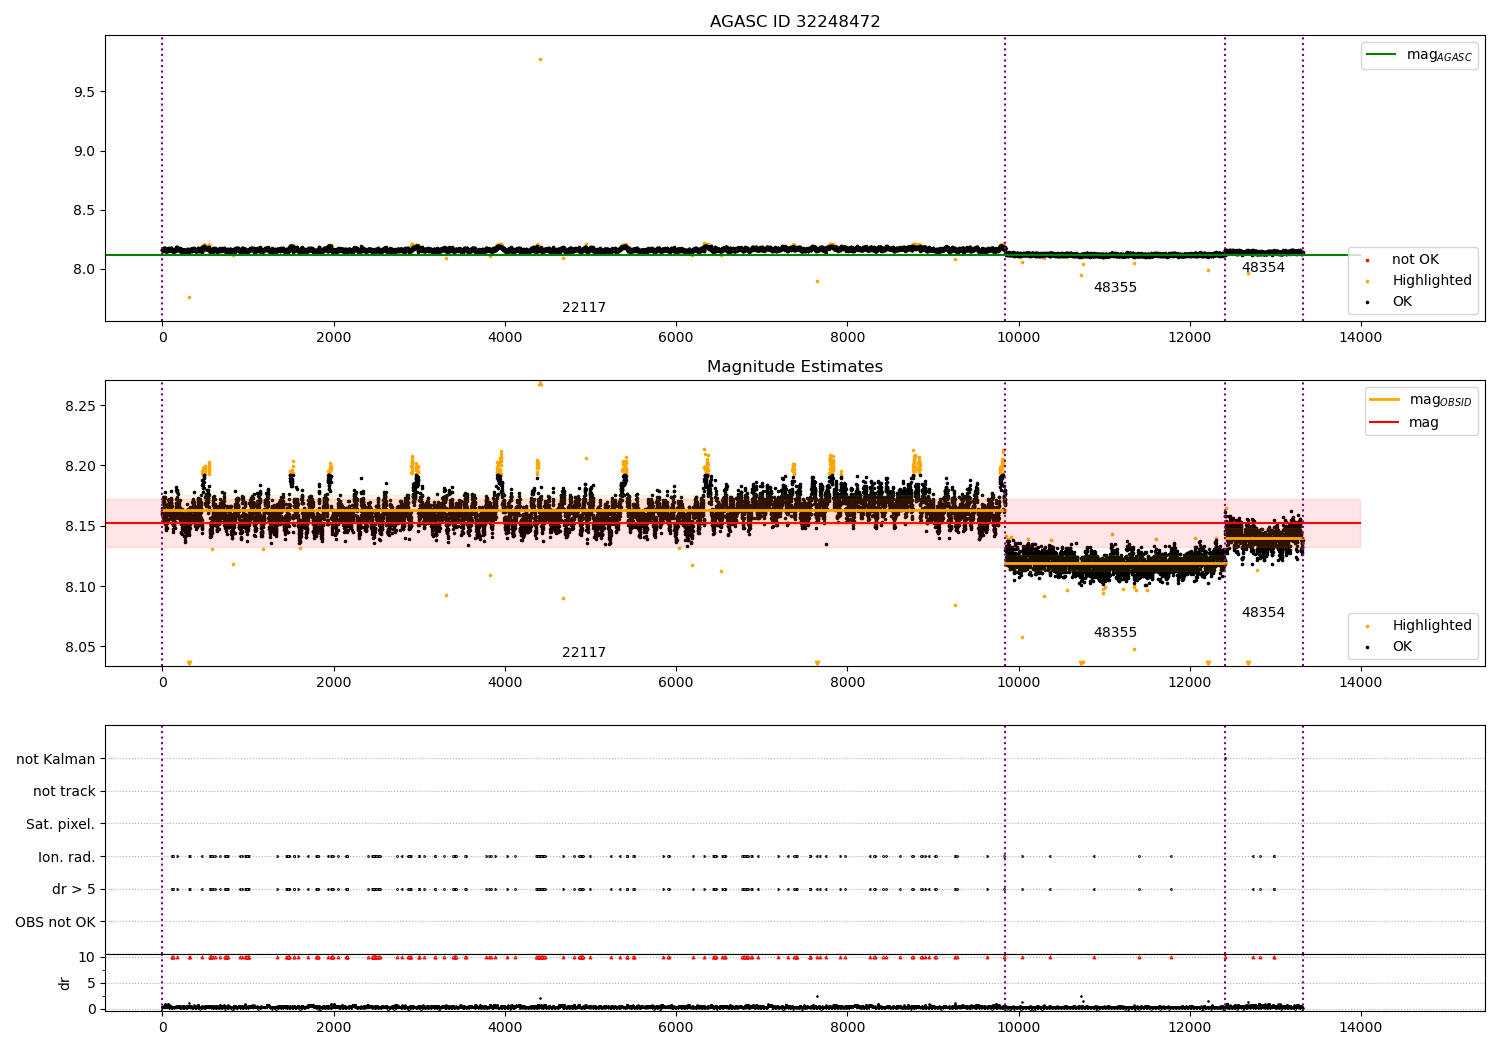The width and height of the screenshot is (1500, 1050).
Task: Click the 2000 x-tick under the bottom plot
Action: click(333, 1028)
